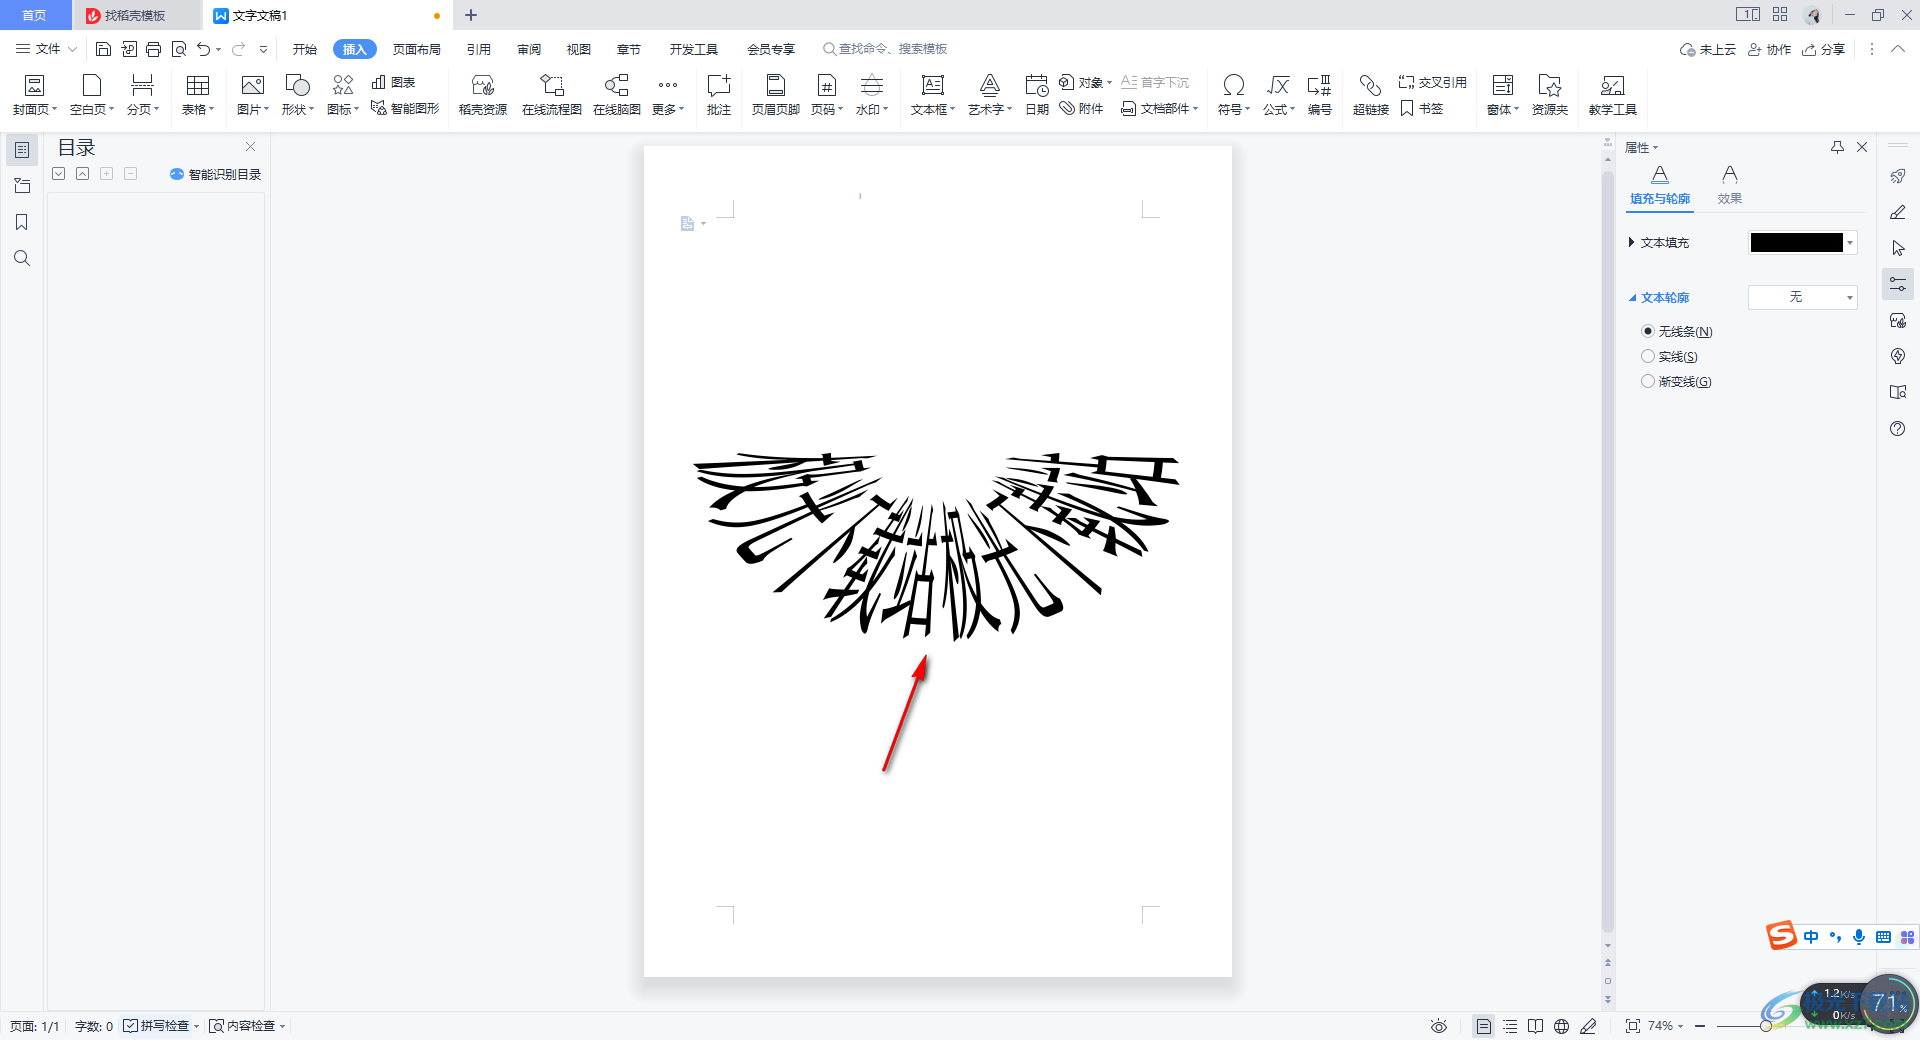Image resolution: width=1920 pixels, height=1040 pixels.
Task: Open the shapes gallery
Action: pos(298,96)
